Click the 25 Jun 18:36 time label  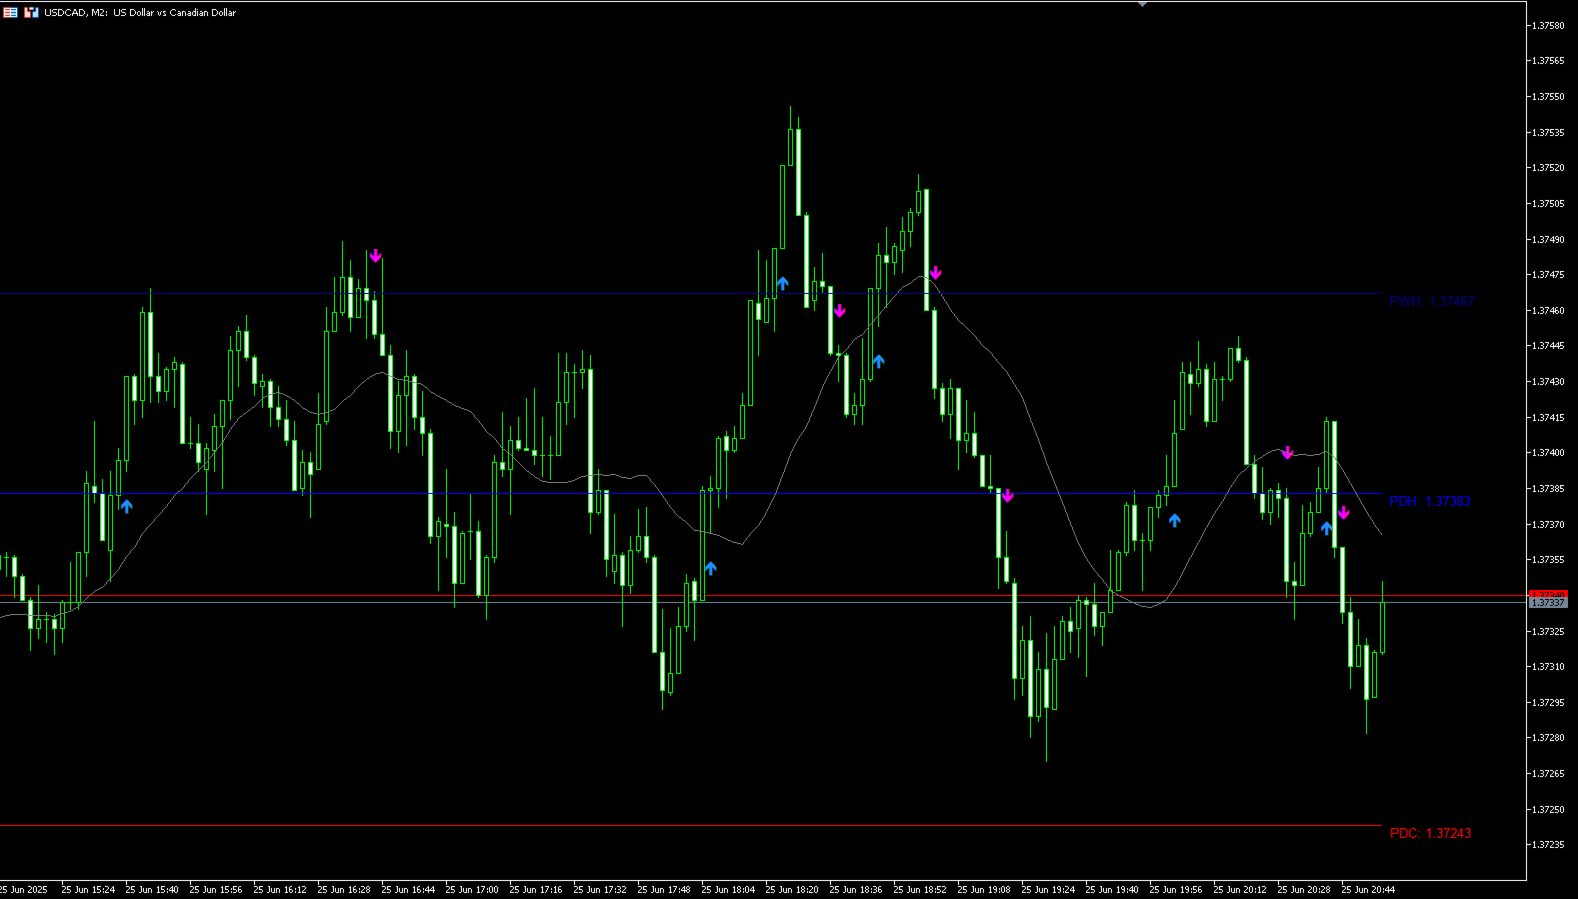point(856,889)
